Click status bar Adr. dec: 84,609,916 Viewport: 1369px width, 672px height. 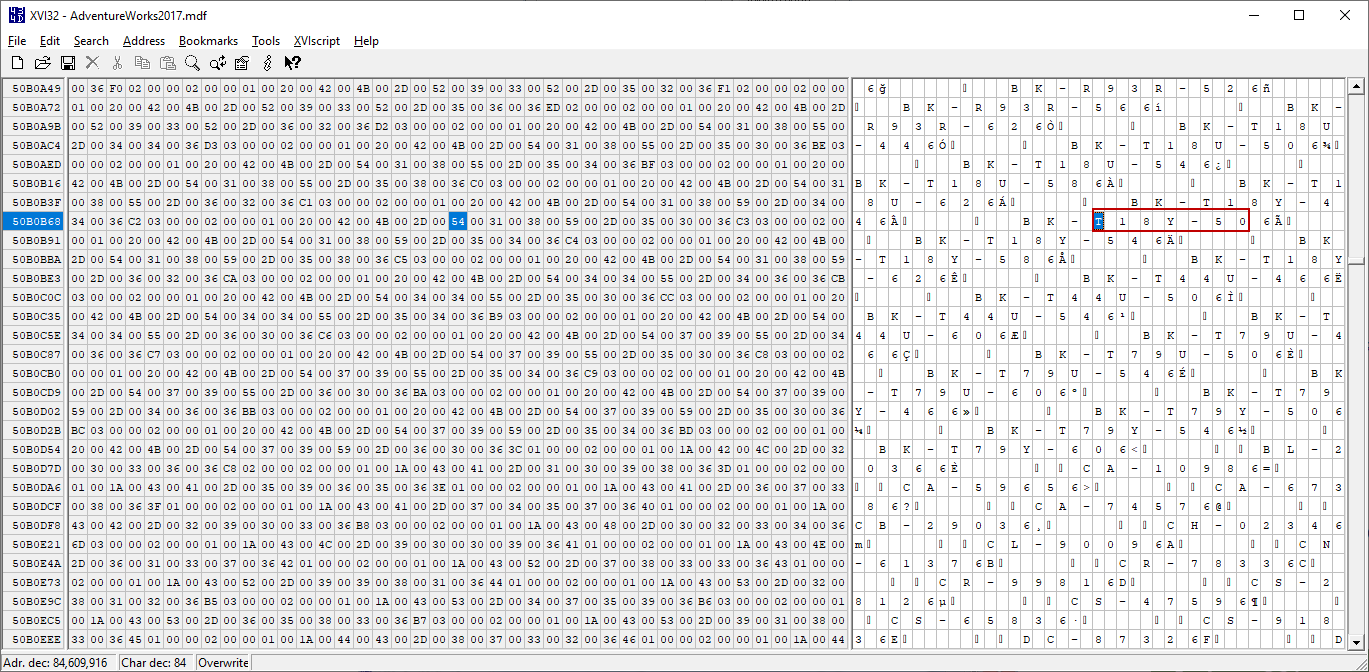tap(58, 662)
